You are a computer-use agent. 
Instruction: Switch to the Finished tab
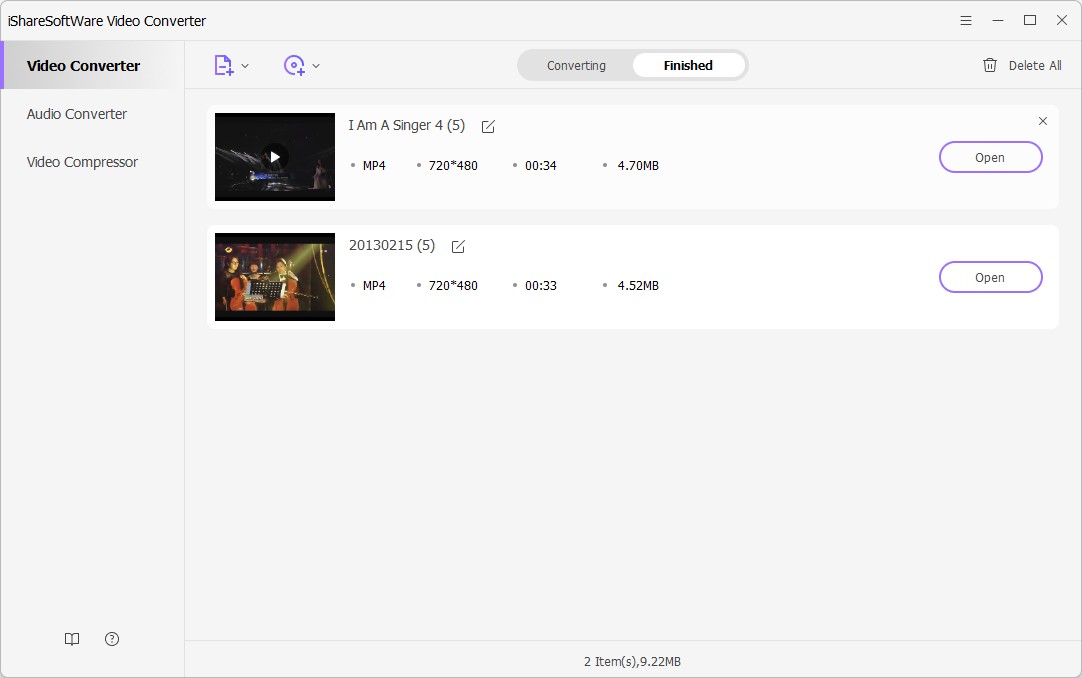tap(688, 66)
